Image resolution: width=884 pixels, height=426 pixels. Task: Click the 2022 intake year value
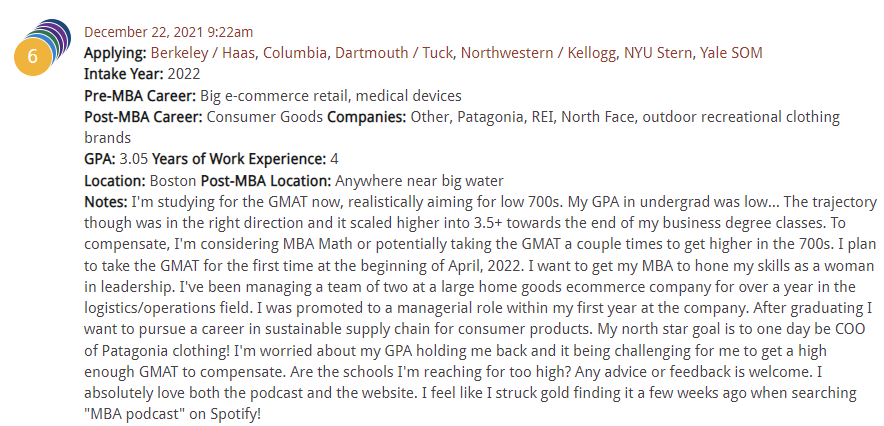pos(184,74)
